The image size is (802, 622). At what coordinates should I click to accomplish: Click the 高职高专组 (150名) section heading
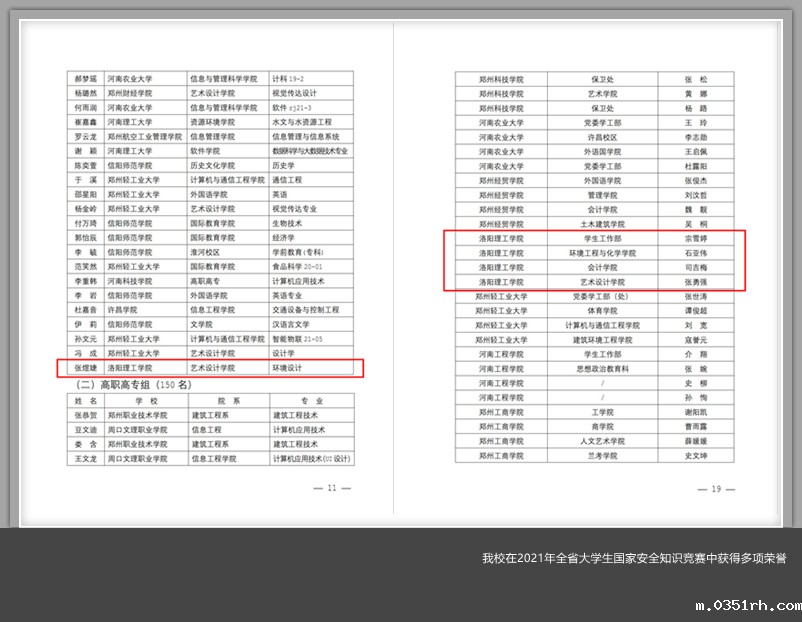point(130,384)
